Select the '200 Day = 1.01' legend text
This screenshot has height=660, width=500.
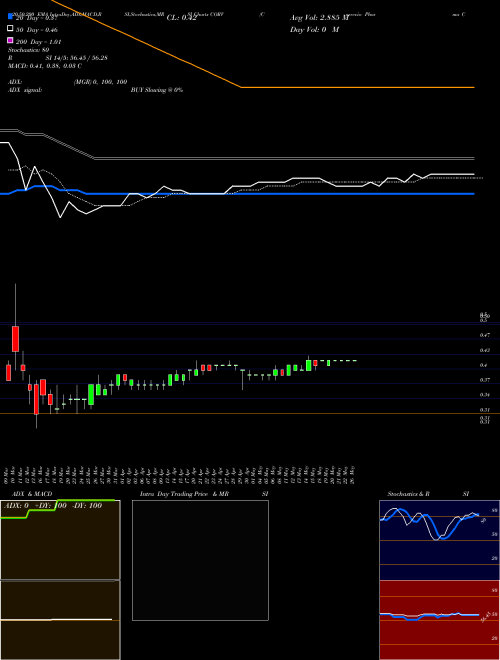(x=38, y=42)
